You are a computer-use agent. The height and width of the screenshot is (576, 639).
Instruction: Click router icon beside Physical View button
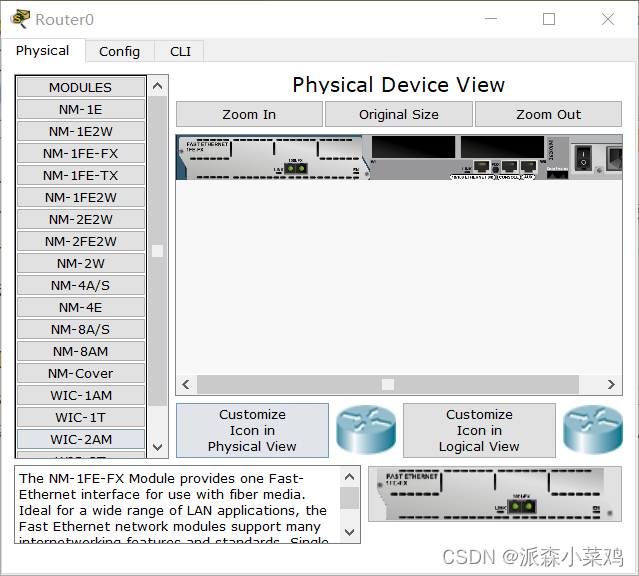click(x=366, y=430)
